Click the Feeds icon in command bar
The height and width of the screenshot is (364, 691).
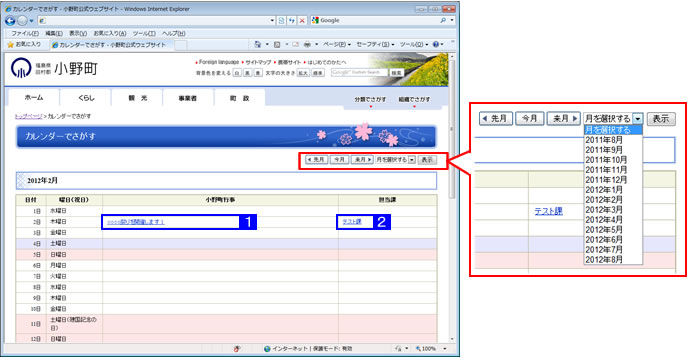click(277, 45)
